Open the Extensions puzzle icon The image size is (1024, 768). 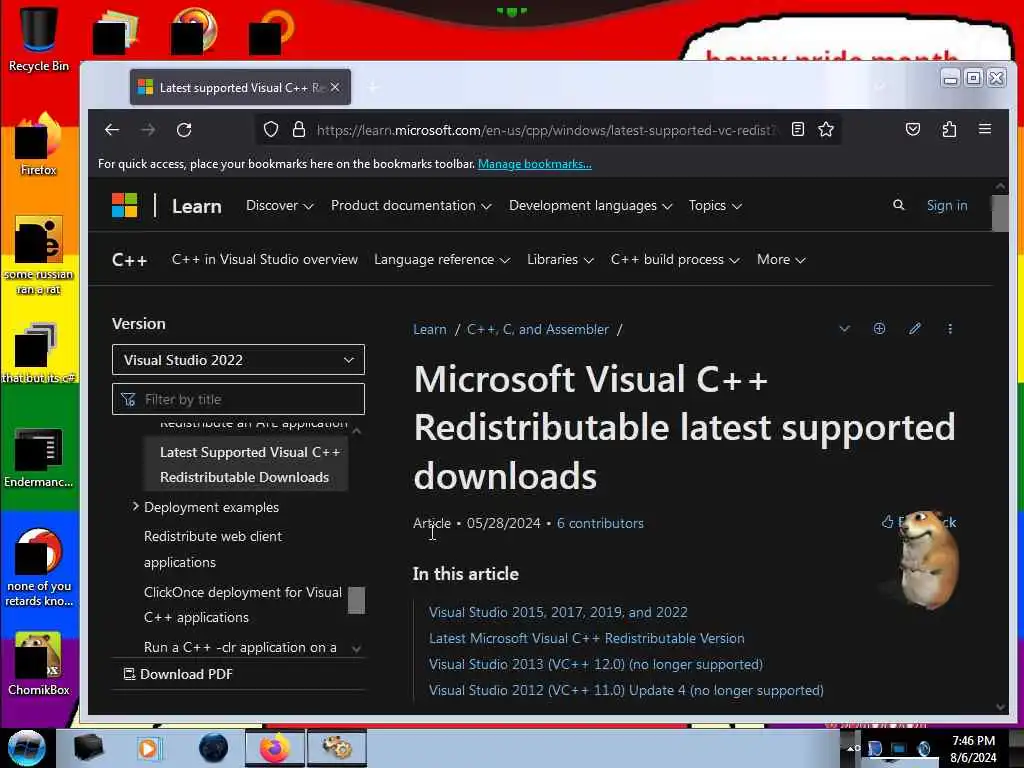coord(949,129)
